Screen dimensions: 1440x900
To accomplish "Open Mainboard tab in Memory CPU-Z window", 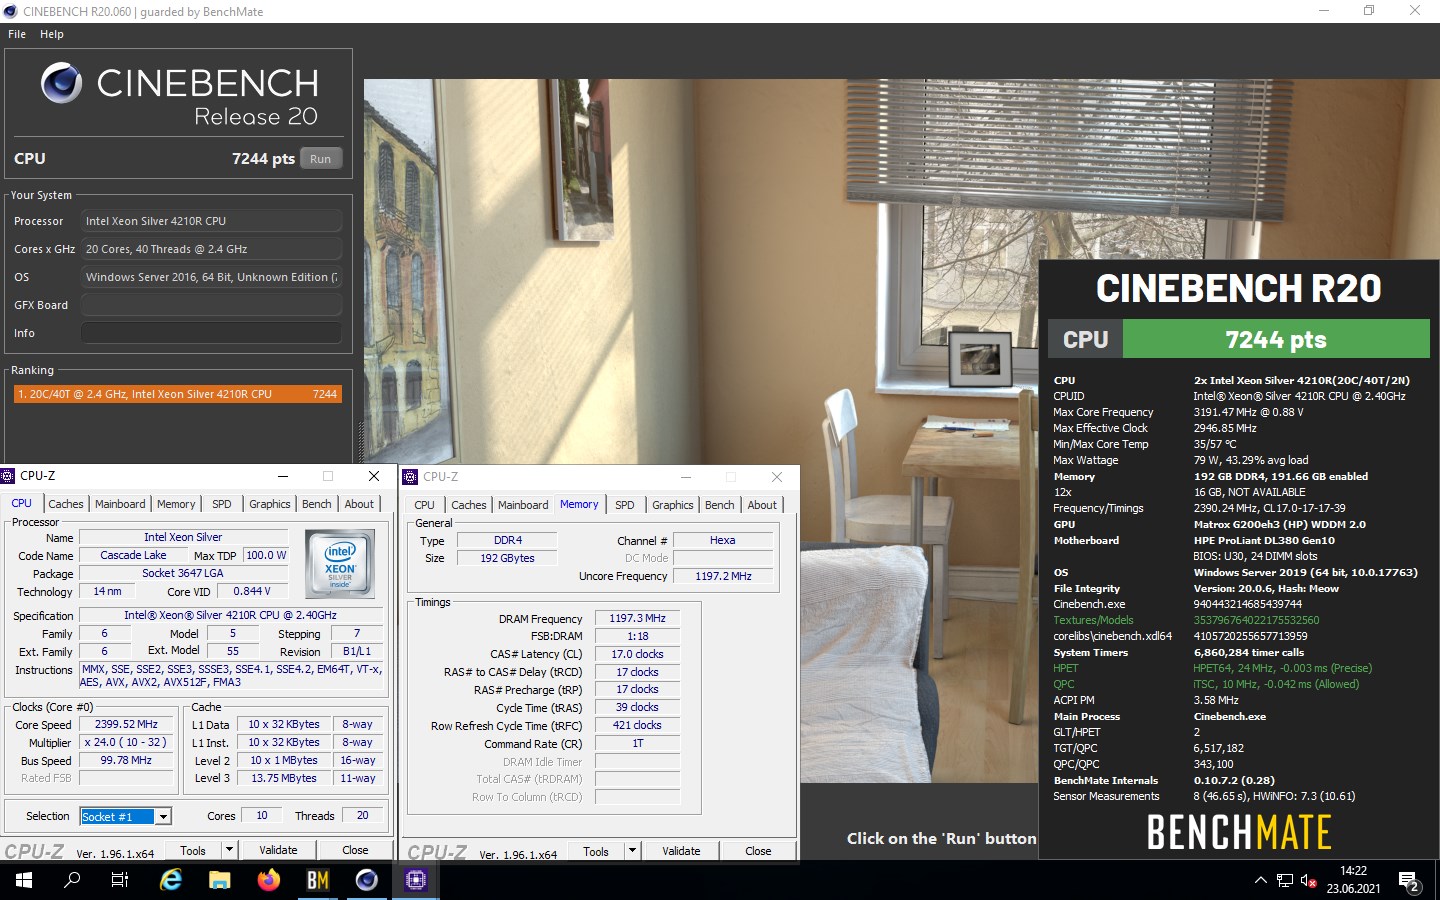I will (x=523, y=505).
